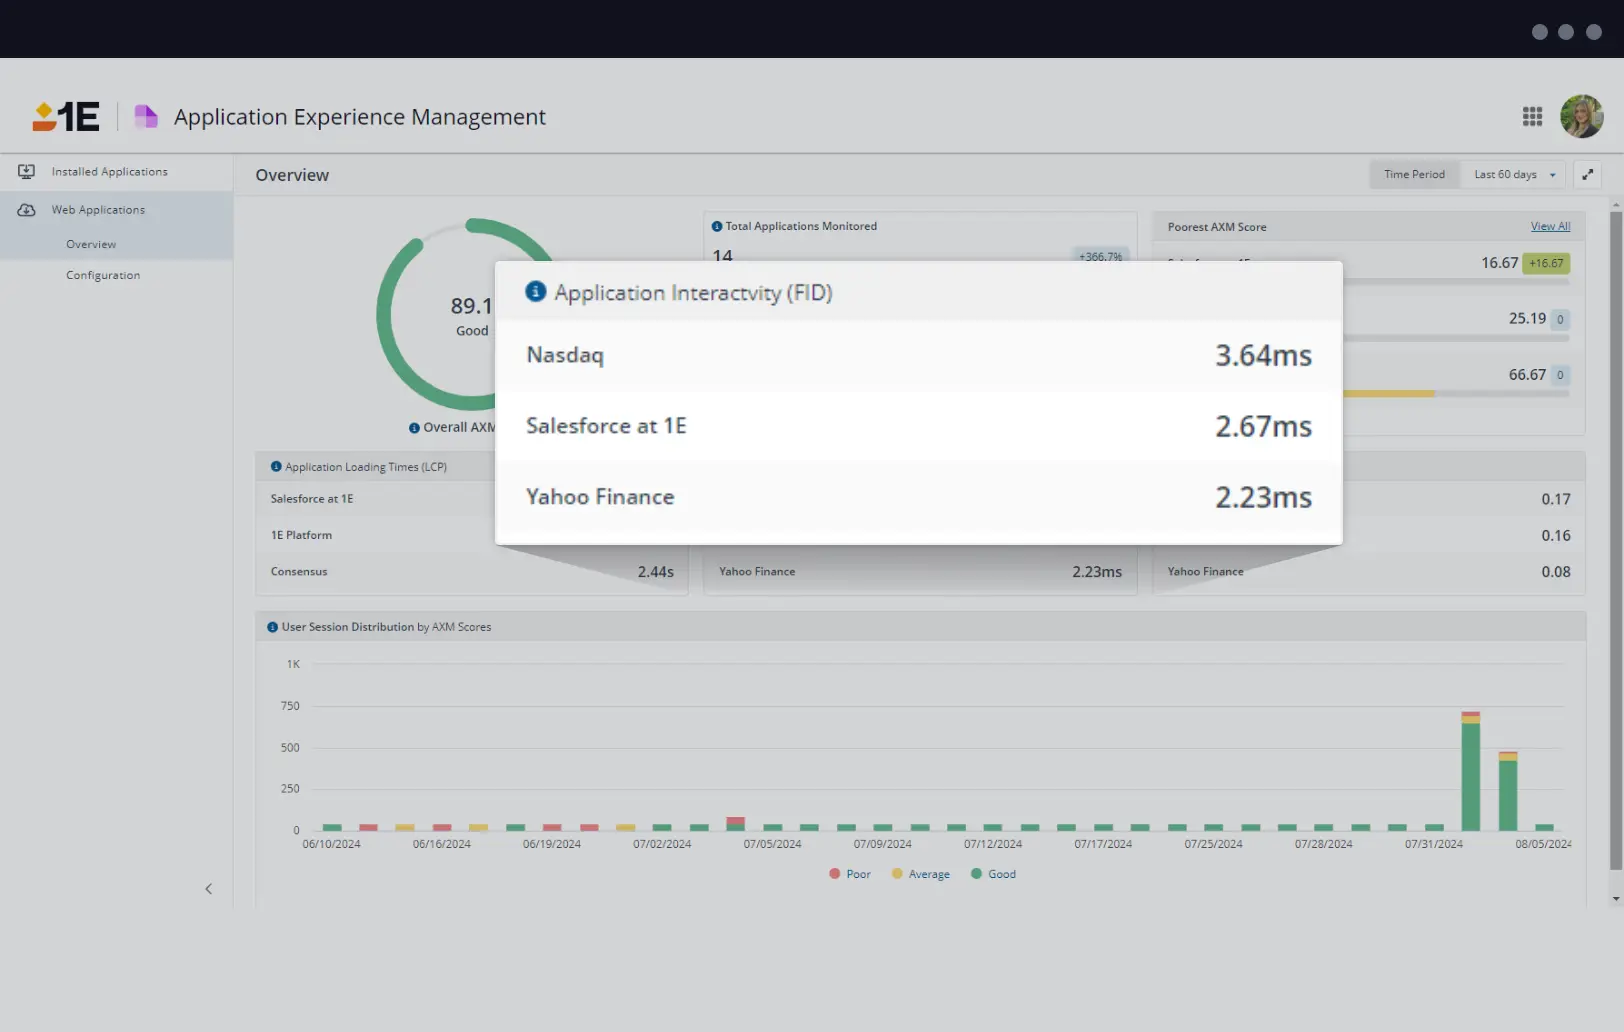Click the info icon beside User Session Distribution

271,626
